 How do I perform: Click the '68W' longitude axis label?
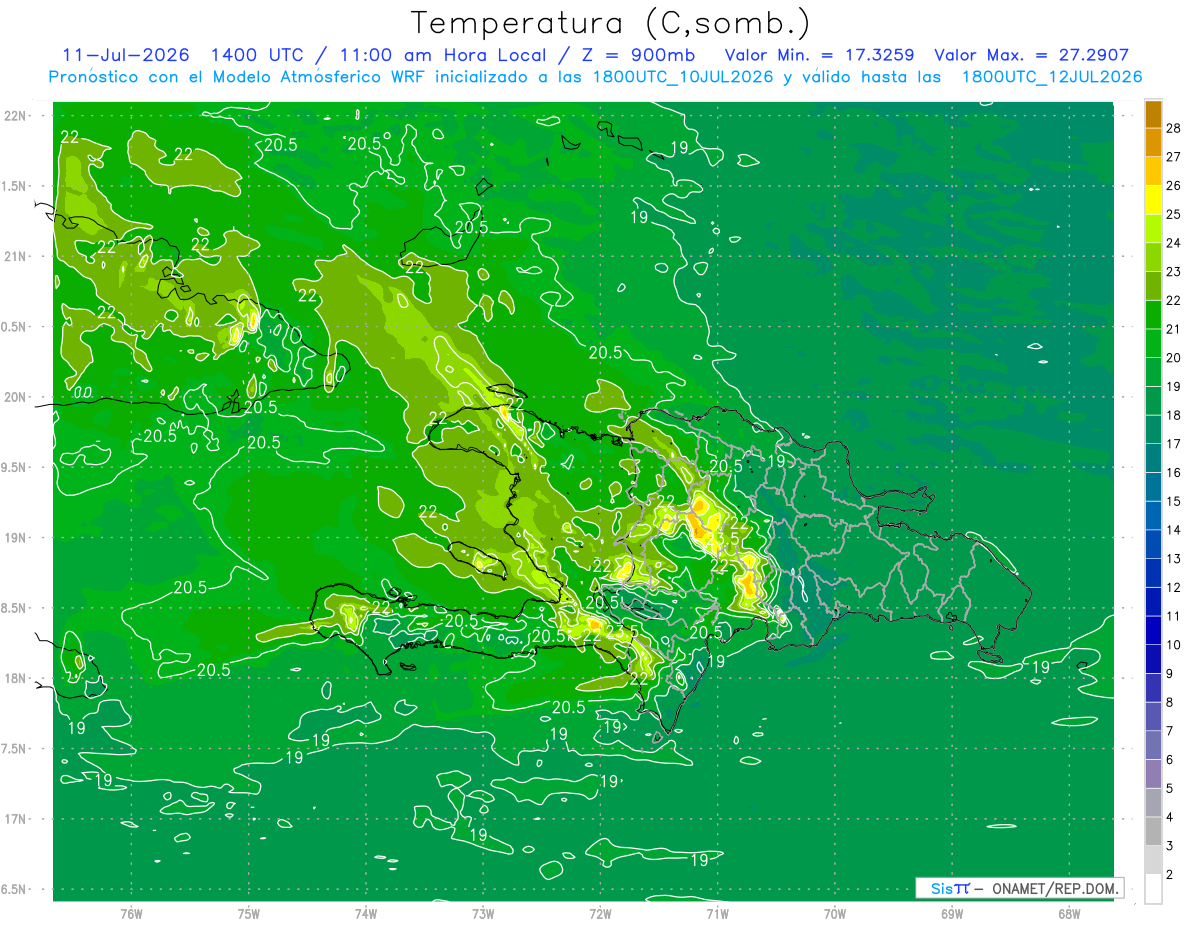coord(1069,913)
